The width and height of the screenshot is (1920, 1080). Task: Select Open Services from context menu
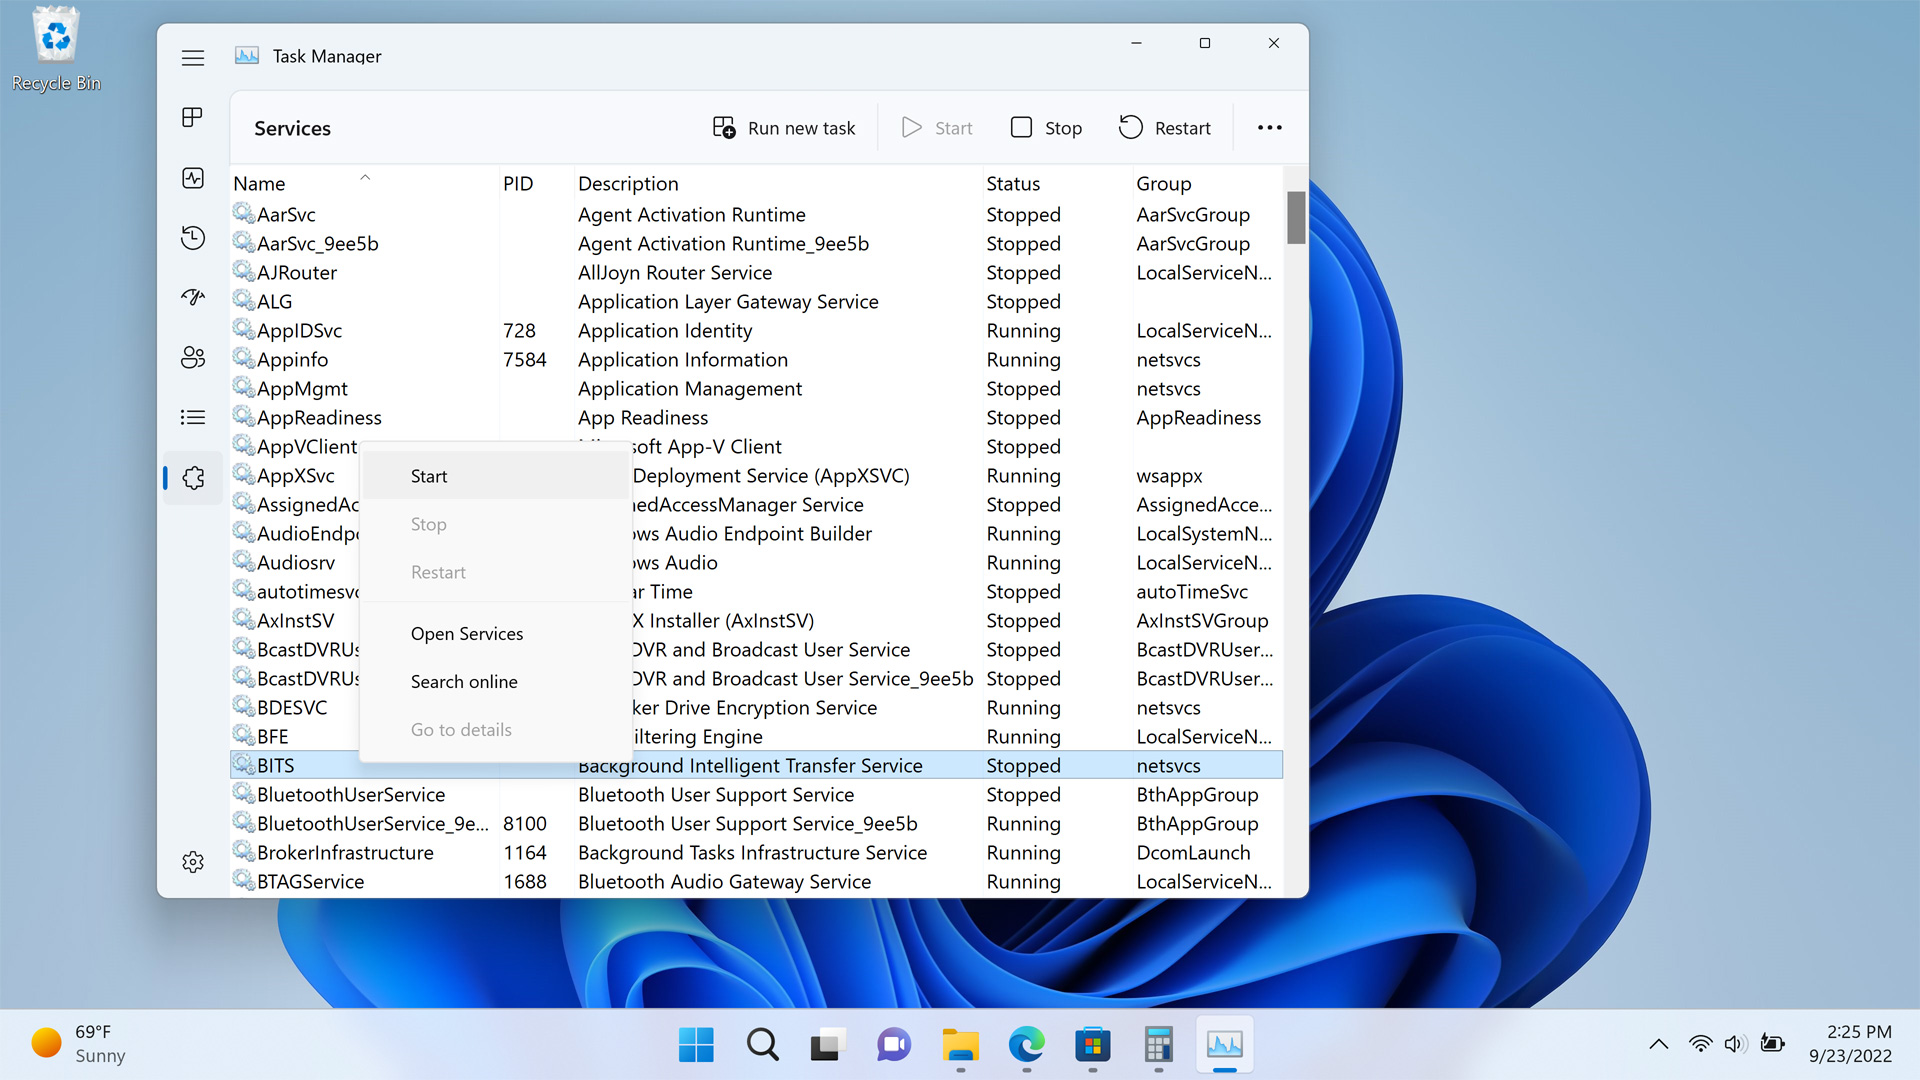click(467, 634)
